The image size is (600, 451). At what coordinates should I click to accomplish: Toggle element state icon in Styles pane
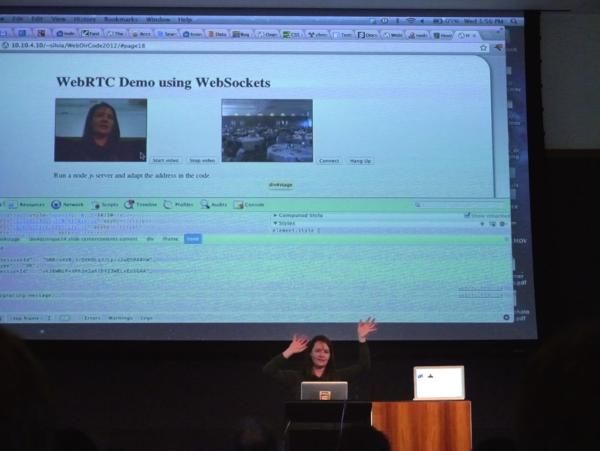(492, 224)
